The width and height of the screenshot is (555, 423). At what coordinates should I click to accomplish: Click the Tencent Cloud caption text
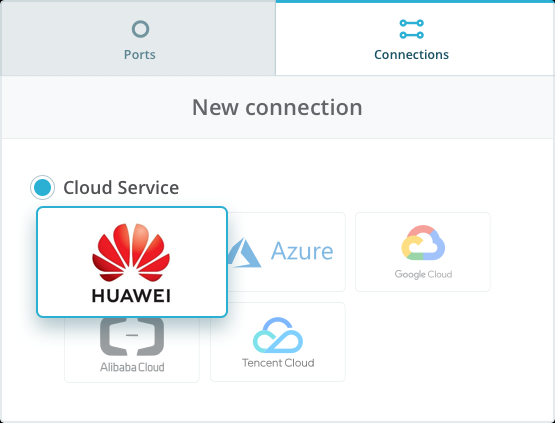pos(278,363)
